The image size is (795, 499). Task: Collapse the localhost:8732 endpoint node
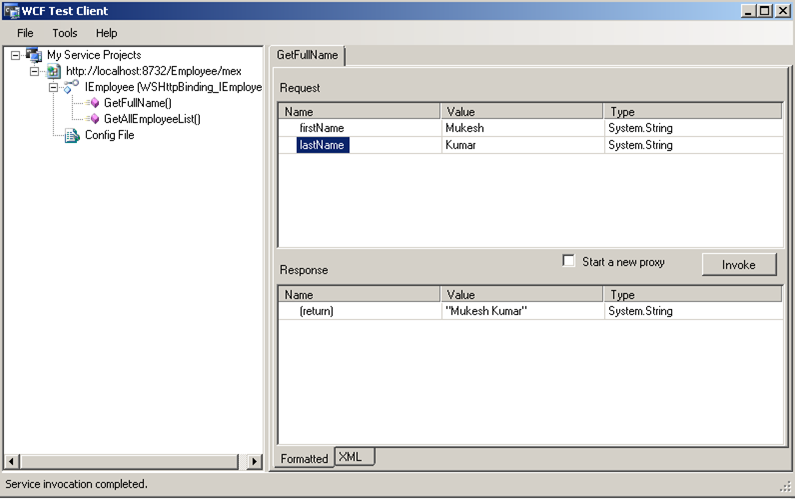[34, 72]
